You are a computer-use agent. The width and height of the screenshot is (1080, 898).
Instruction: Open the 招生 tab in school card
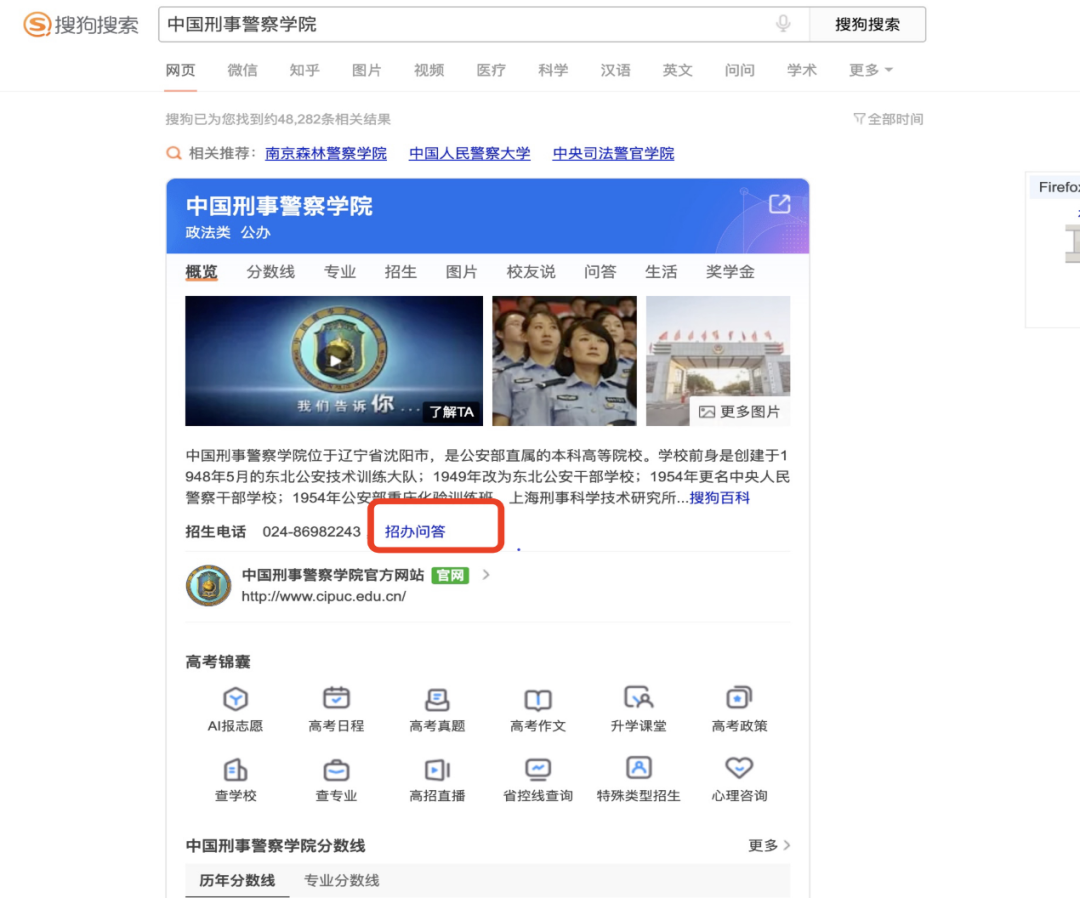(x=401, y=272)
